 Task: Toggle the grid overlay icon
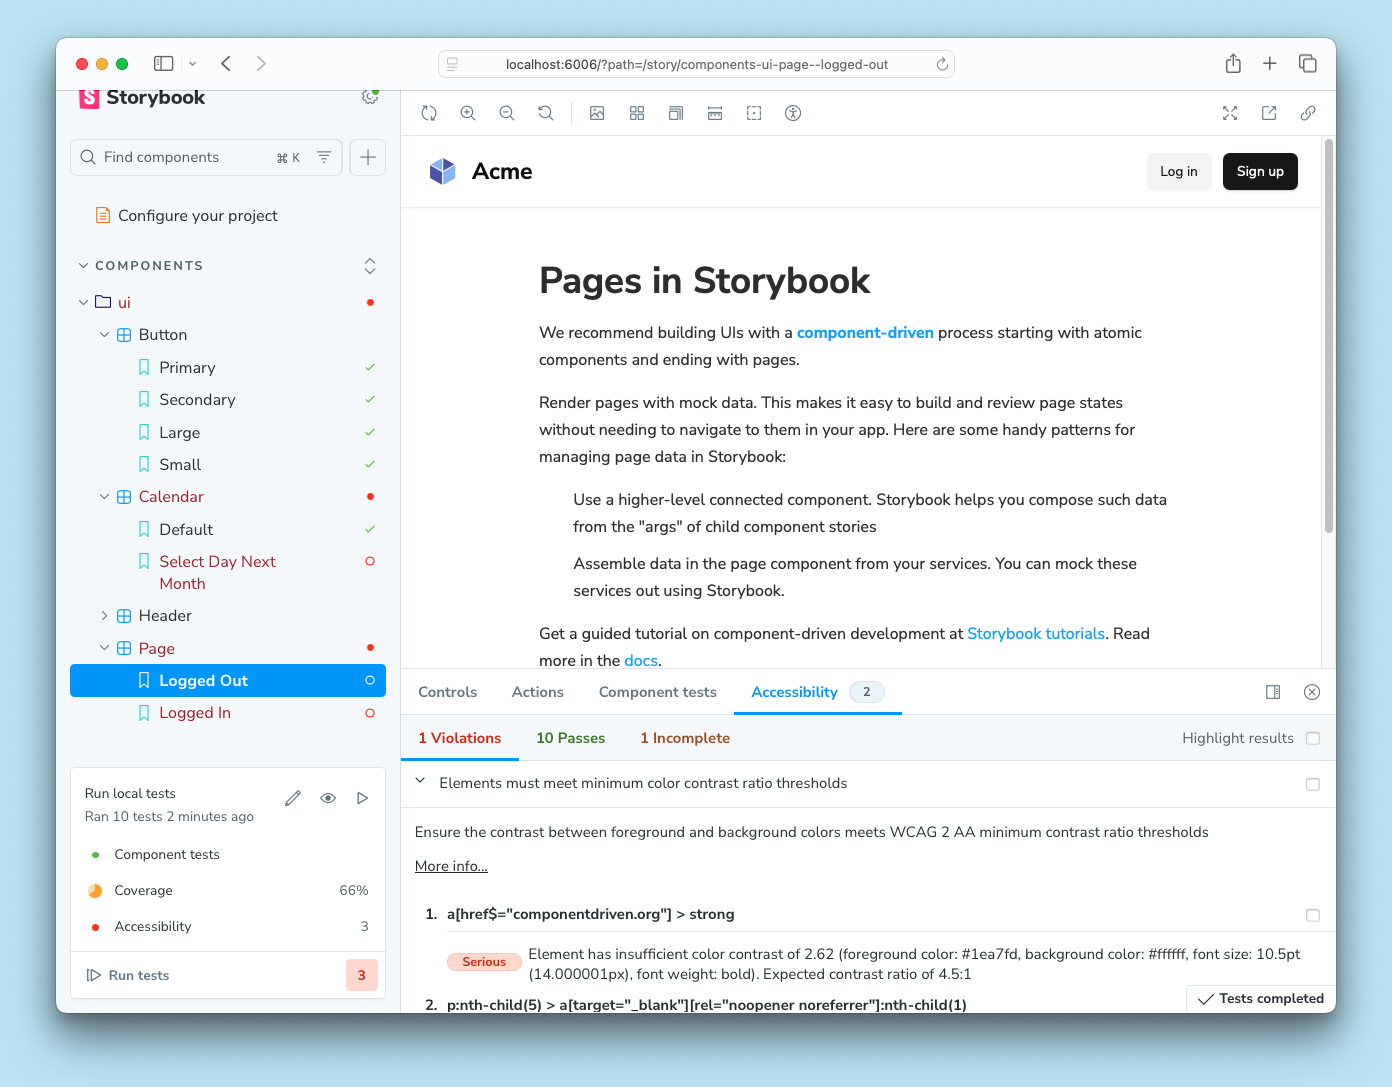tap(637, 113)
